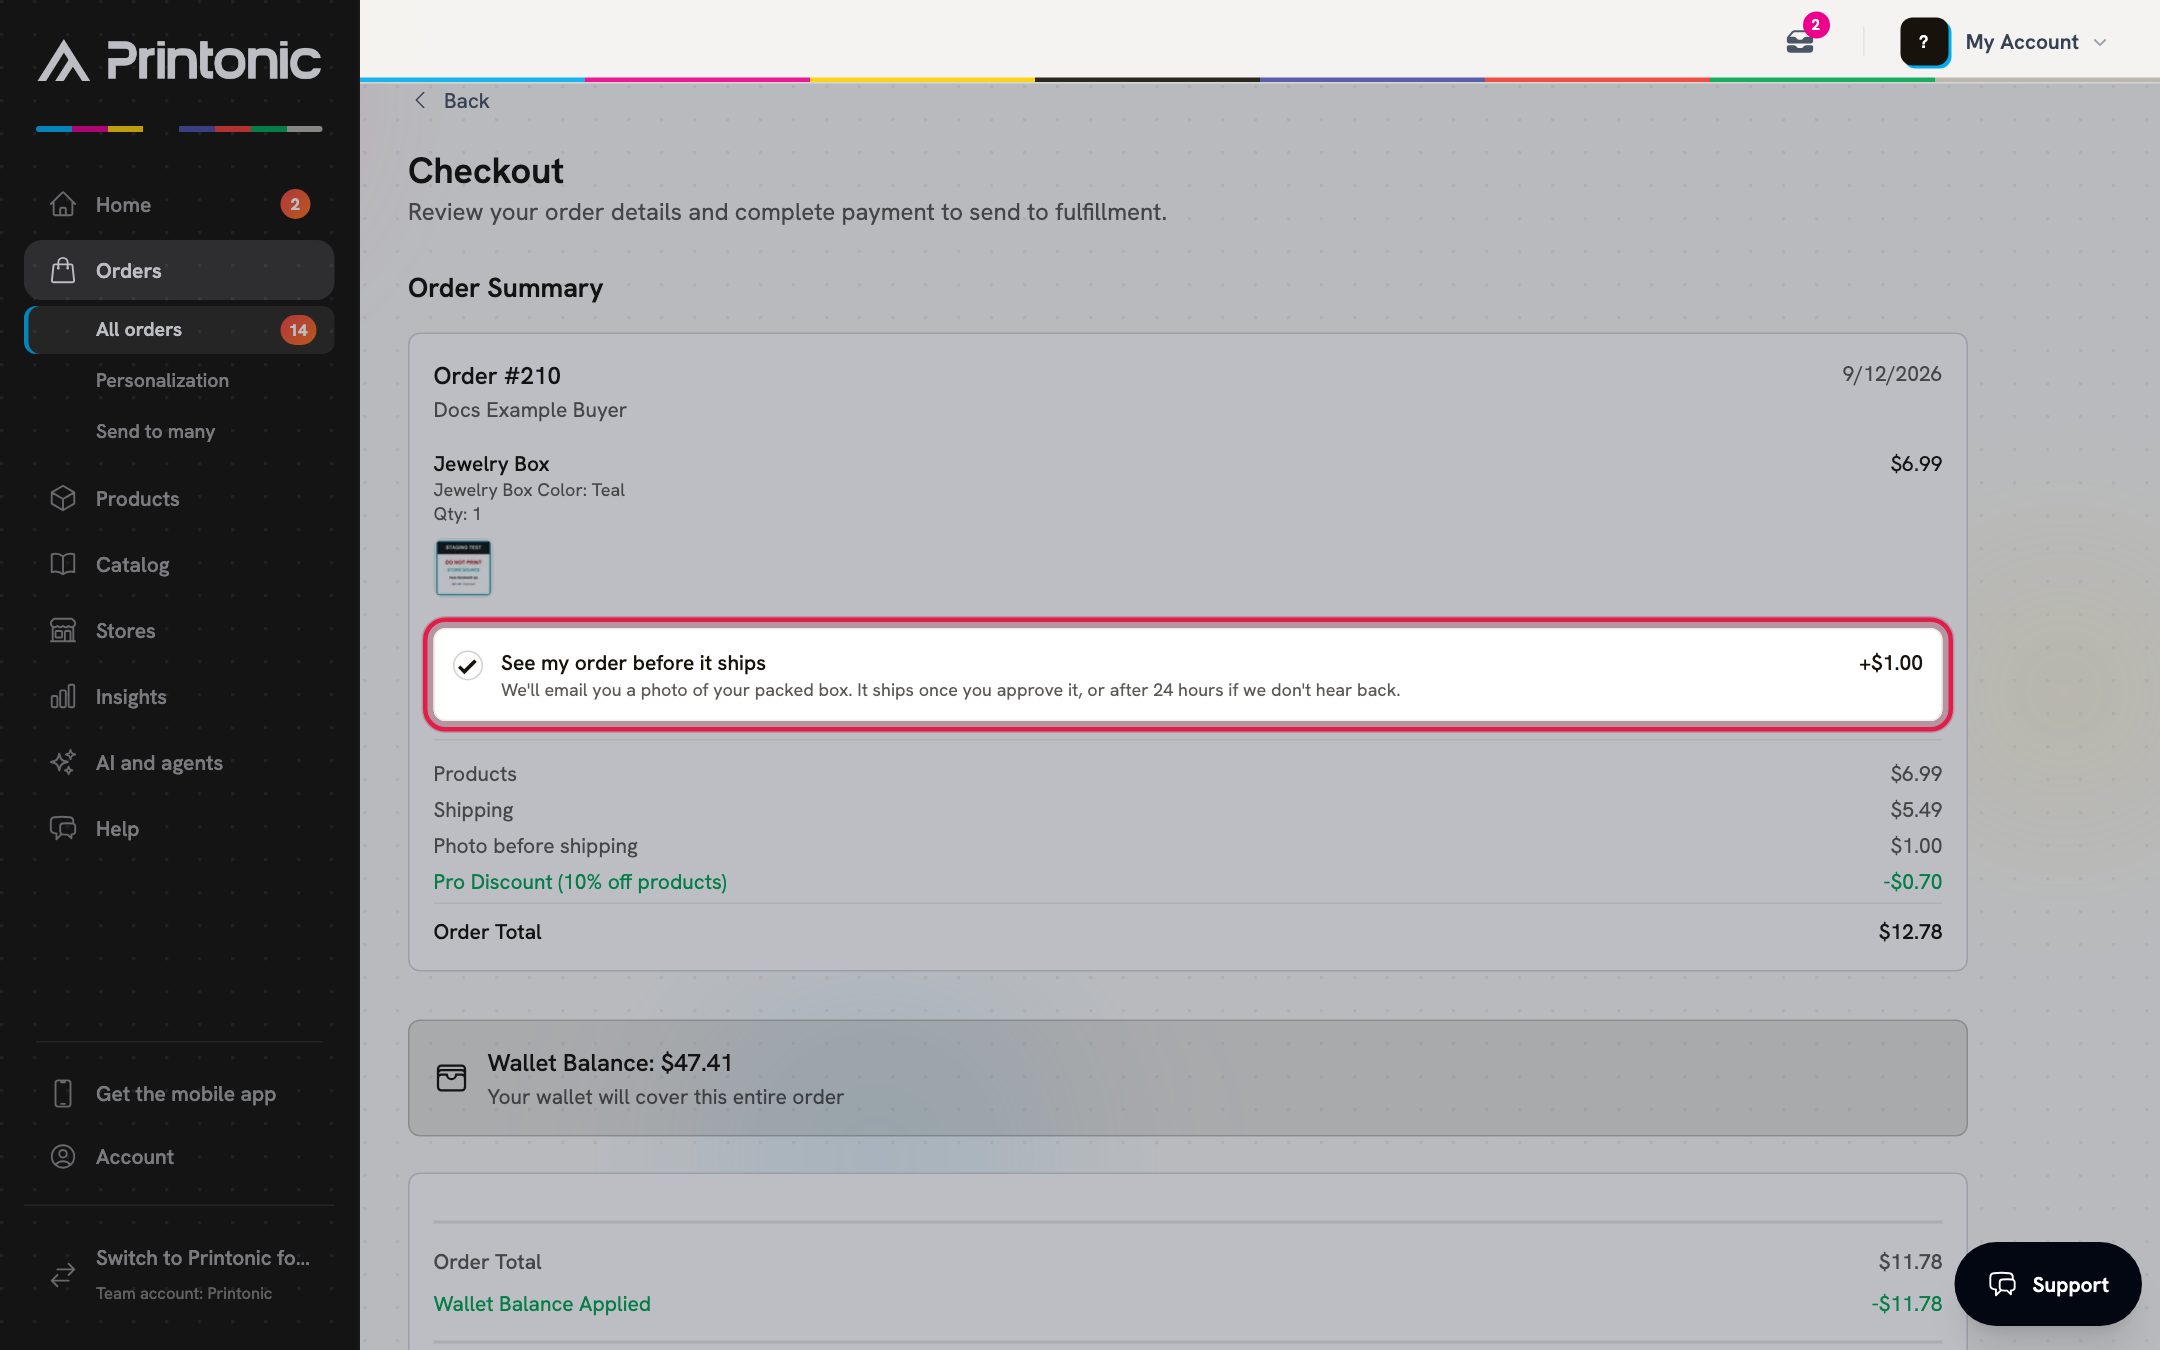
Task: Click the wallet icon beside Wallet Balance
Action: coord(452,1078)
